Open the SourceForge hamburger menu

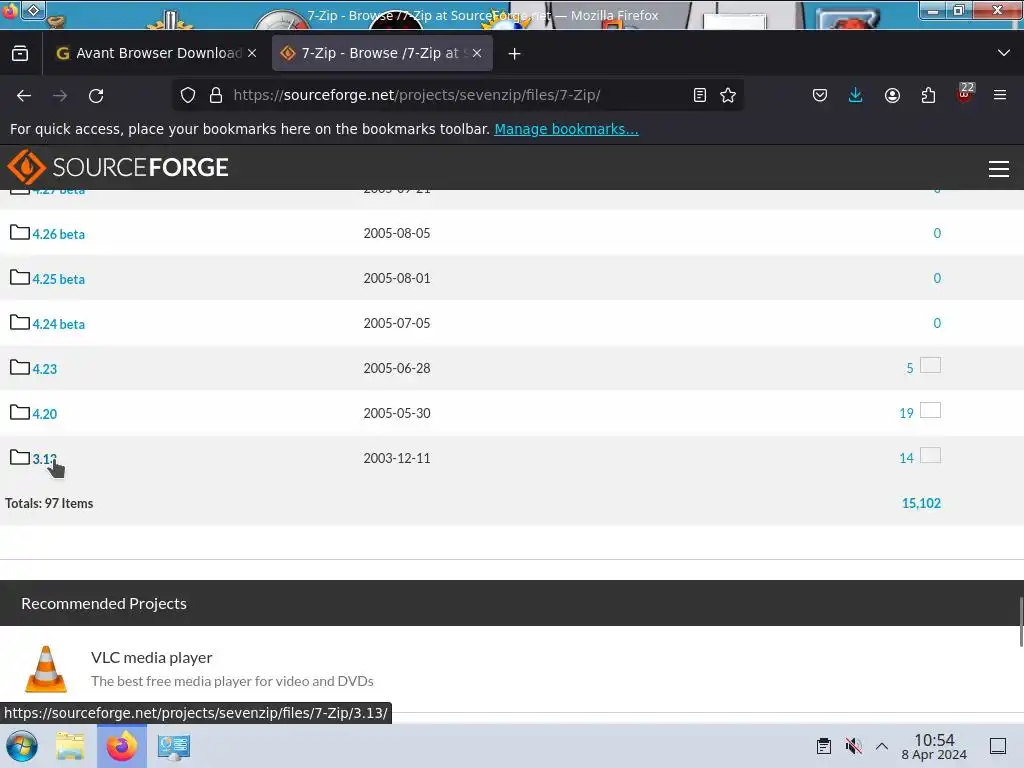[999, 169]
